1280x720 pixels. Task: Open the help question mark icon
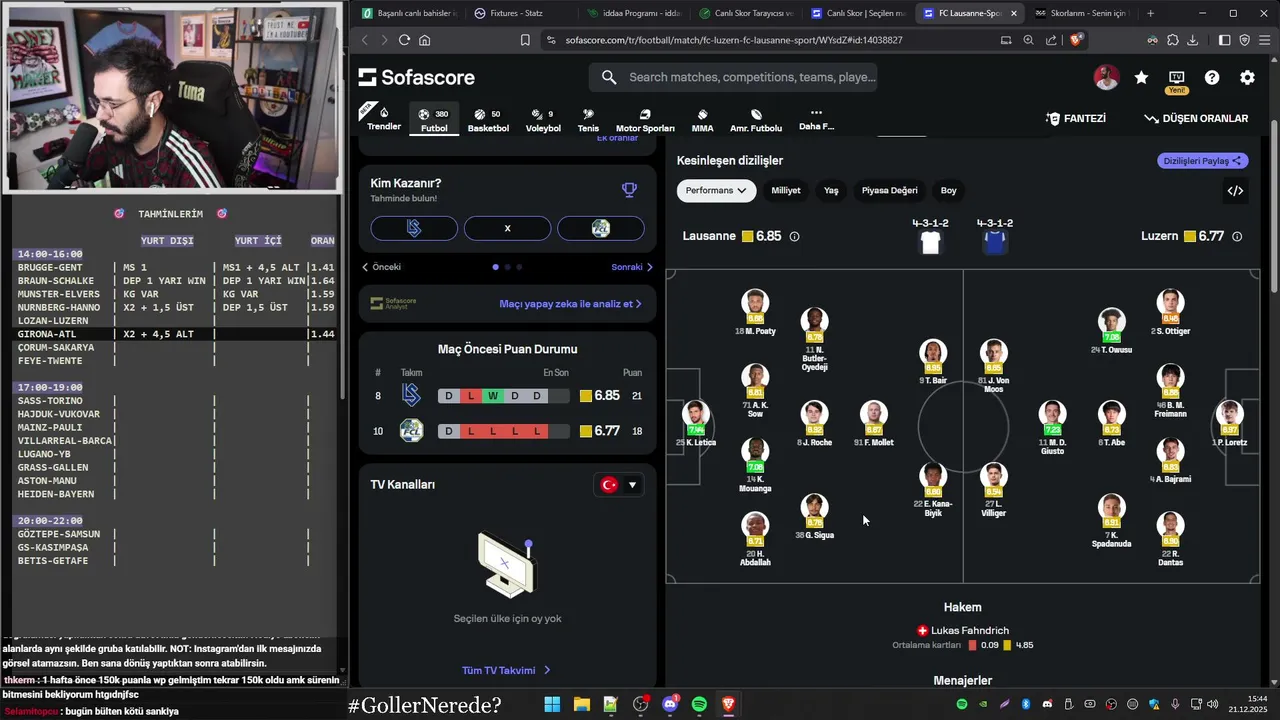coord(1212,78)
